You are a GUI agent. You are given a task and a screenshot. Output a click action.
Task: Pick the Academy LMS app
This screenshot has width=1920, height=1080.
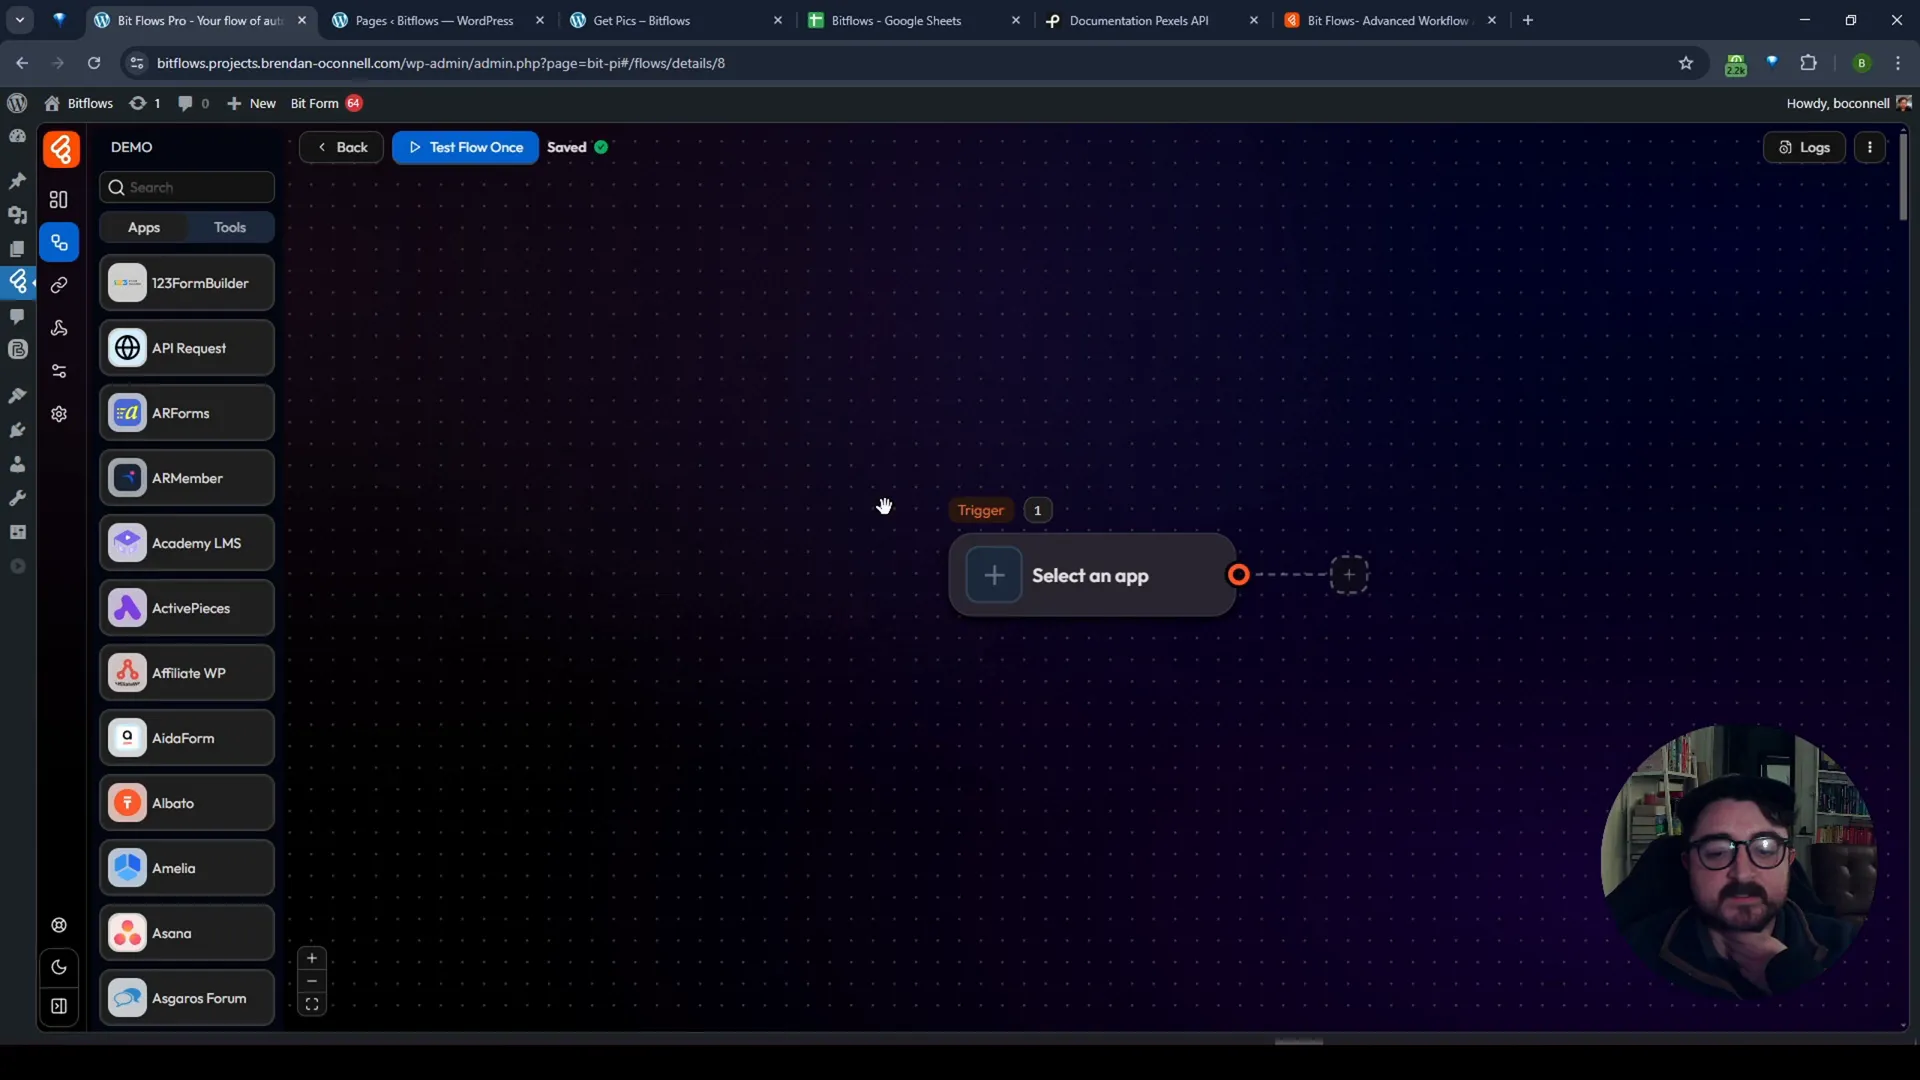point(187,543)
